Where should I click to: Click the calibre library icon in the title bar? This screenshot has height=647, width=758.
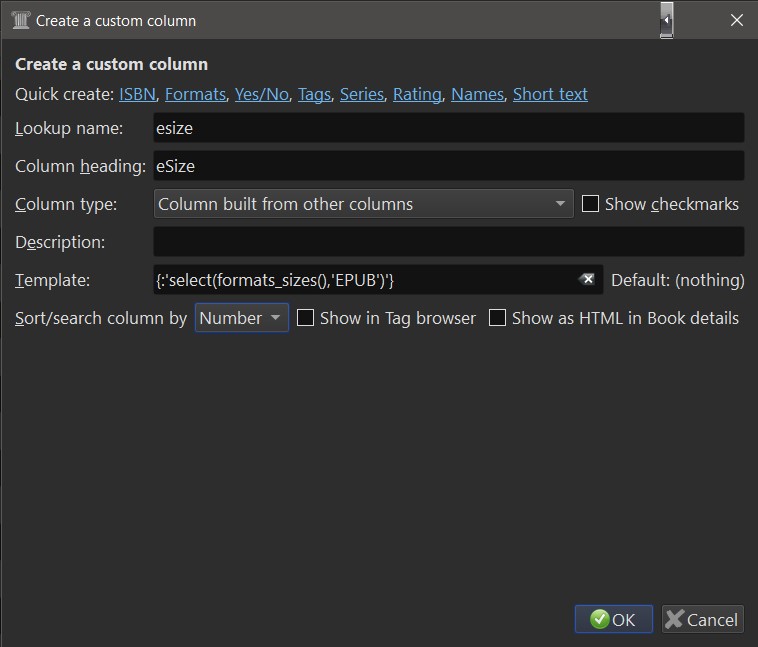tap(20, 20)
